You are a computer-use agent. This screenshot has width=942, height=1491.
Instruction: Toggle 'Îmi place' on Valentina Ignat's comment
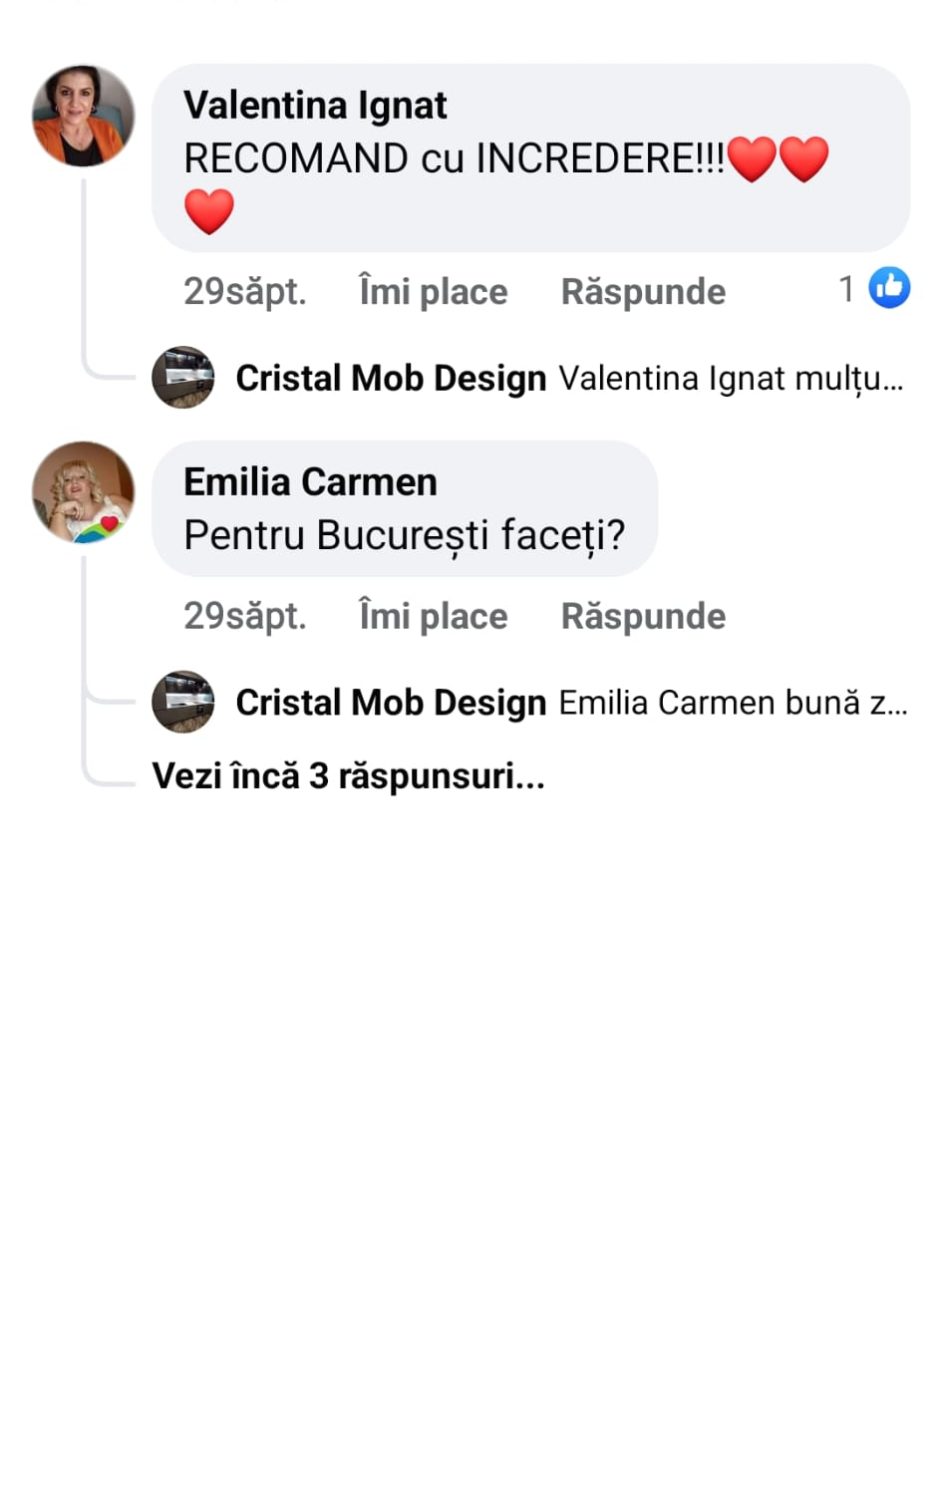pyautogui.click(x=433, y=292)
